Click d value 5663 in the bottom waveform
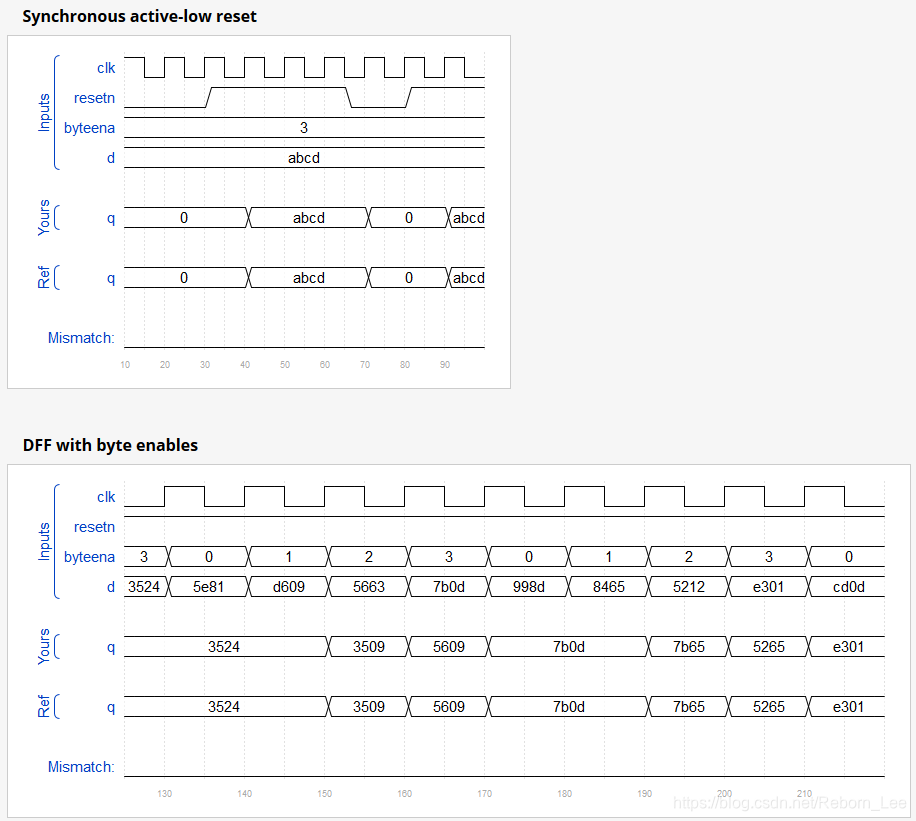Viewport: 916px width, 821px height. pos(369,587)
